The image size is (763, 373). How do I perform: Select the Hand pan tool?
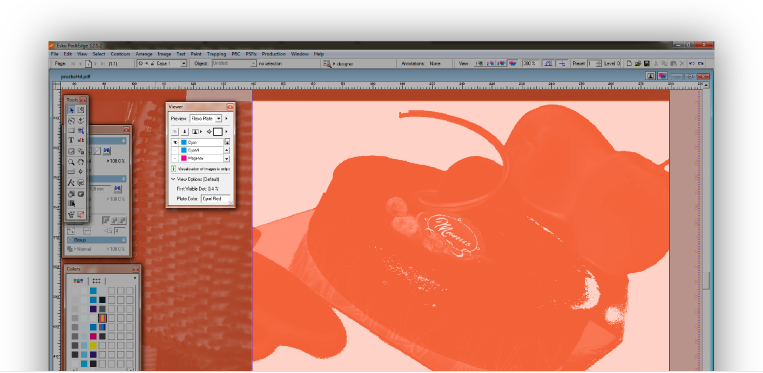(x=80, y=162)
